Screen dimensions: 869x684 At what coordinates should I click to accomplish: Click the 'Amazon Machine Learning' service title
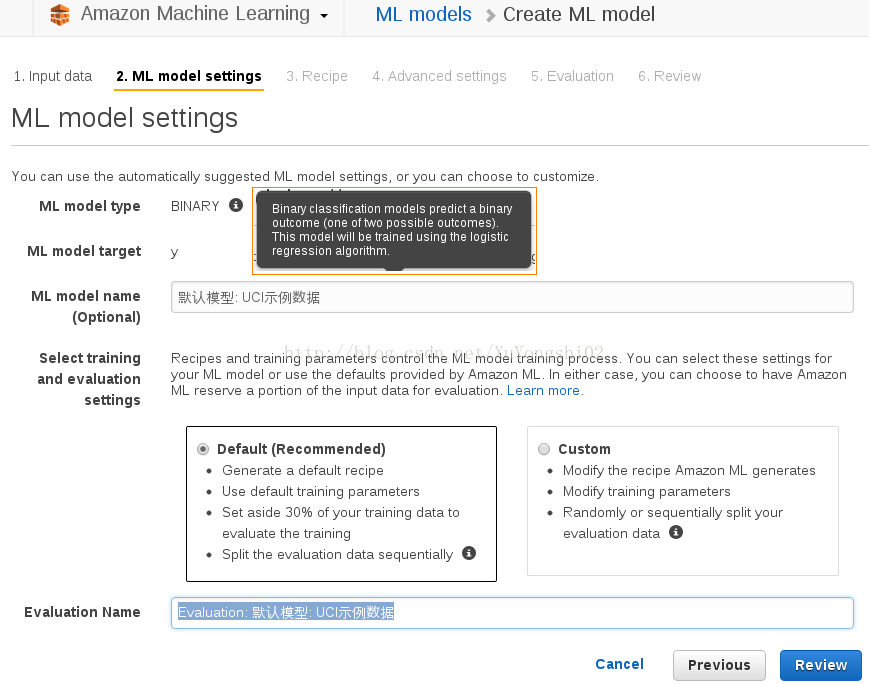[x=195, y=14]
